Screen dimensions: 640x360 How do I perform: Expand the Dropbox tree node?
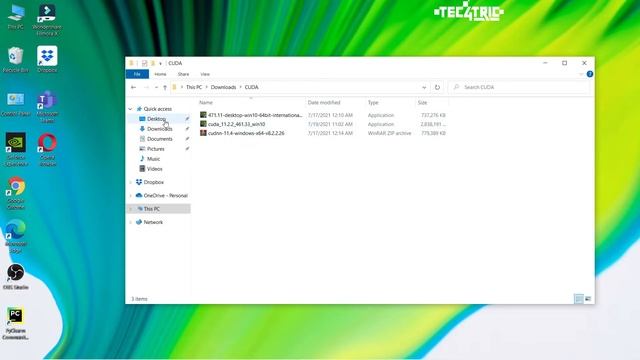click(x=130, y=182)
